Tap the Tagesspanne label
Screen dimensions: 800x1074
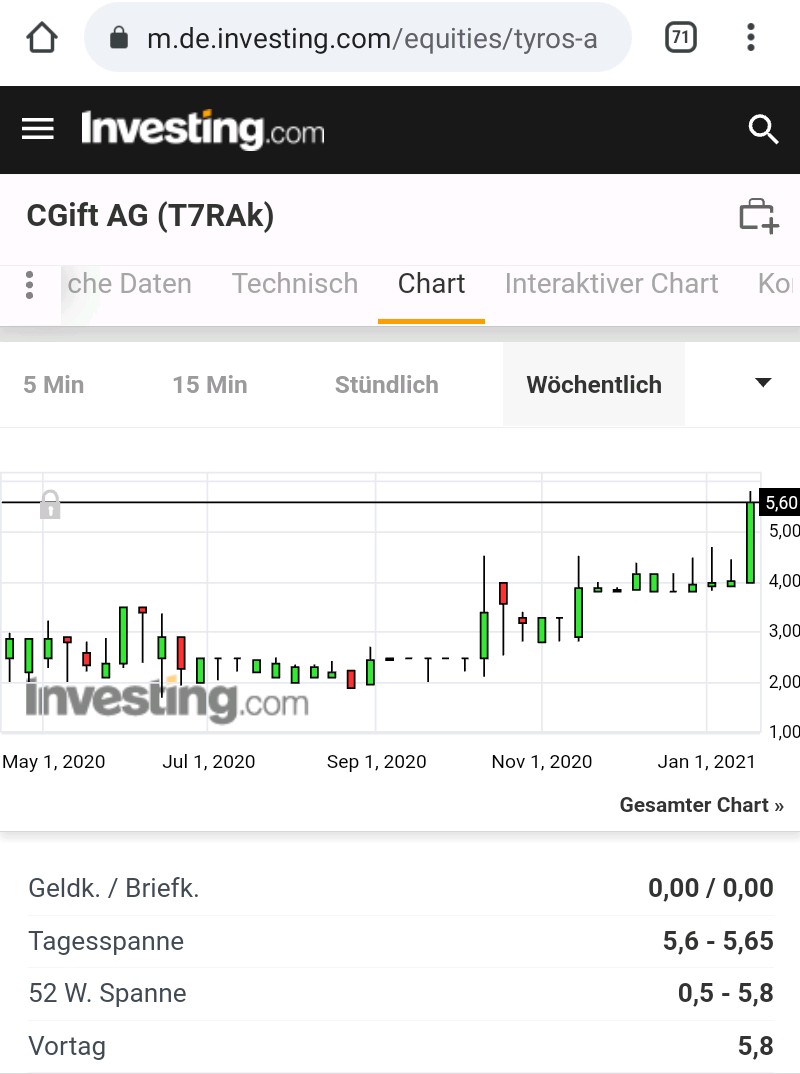pos(106,941)
